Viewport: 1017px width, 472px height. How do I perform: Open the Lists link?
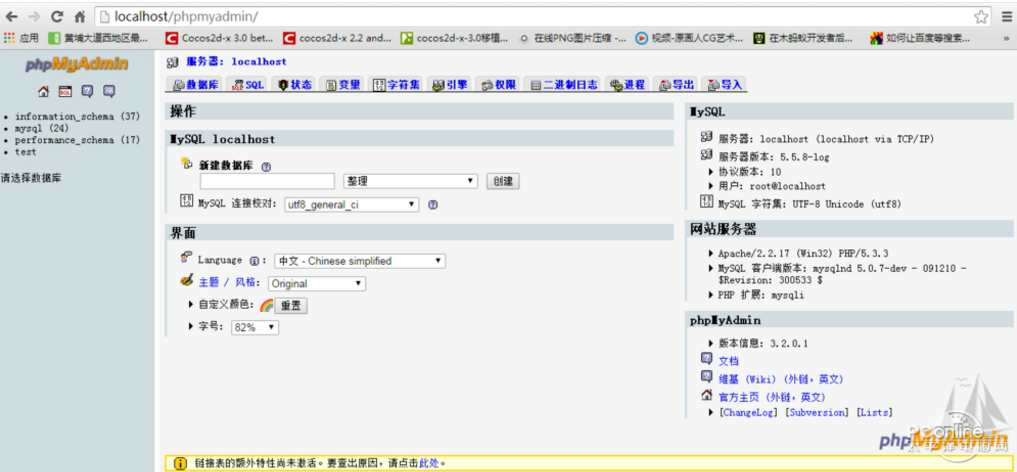pos(874,412)
